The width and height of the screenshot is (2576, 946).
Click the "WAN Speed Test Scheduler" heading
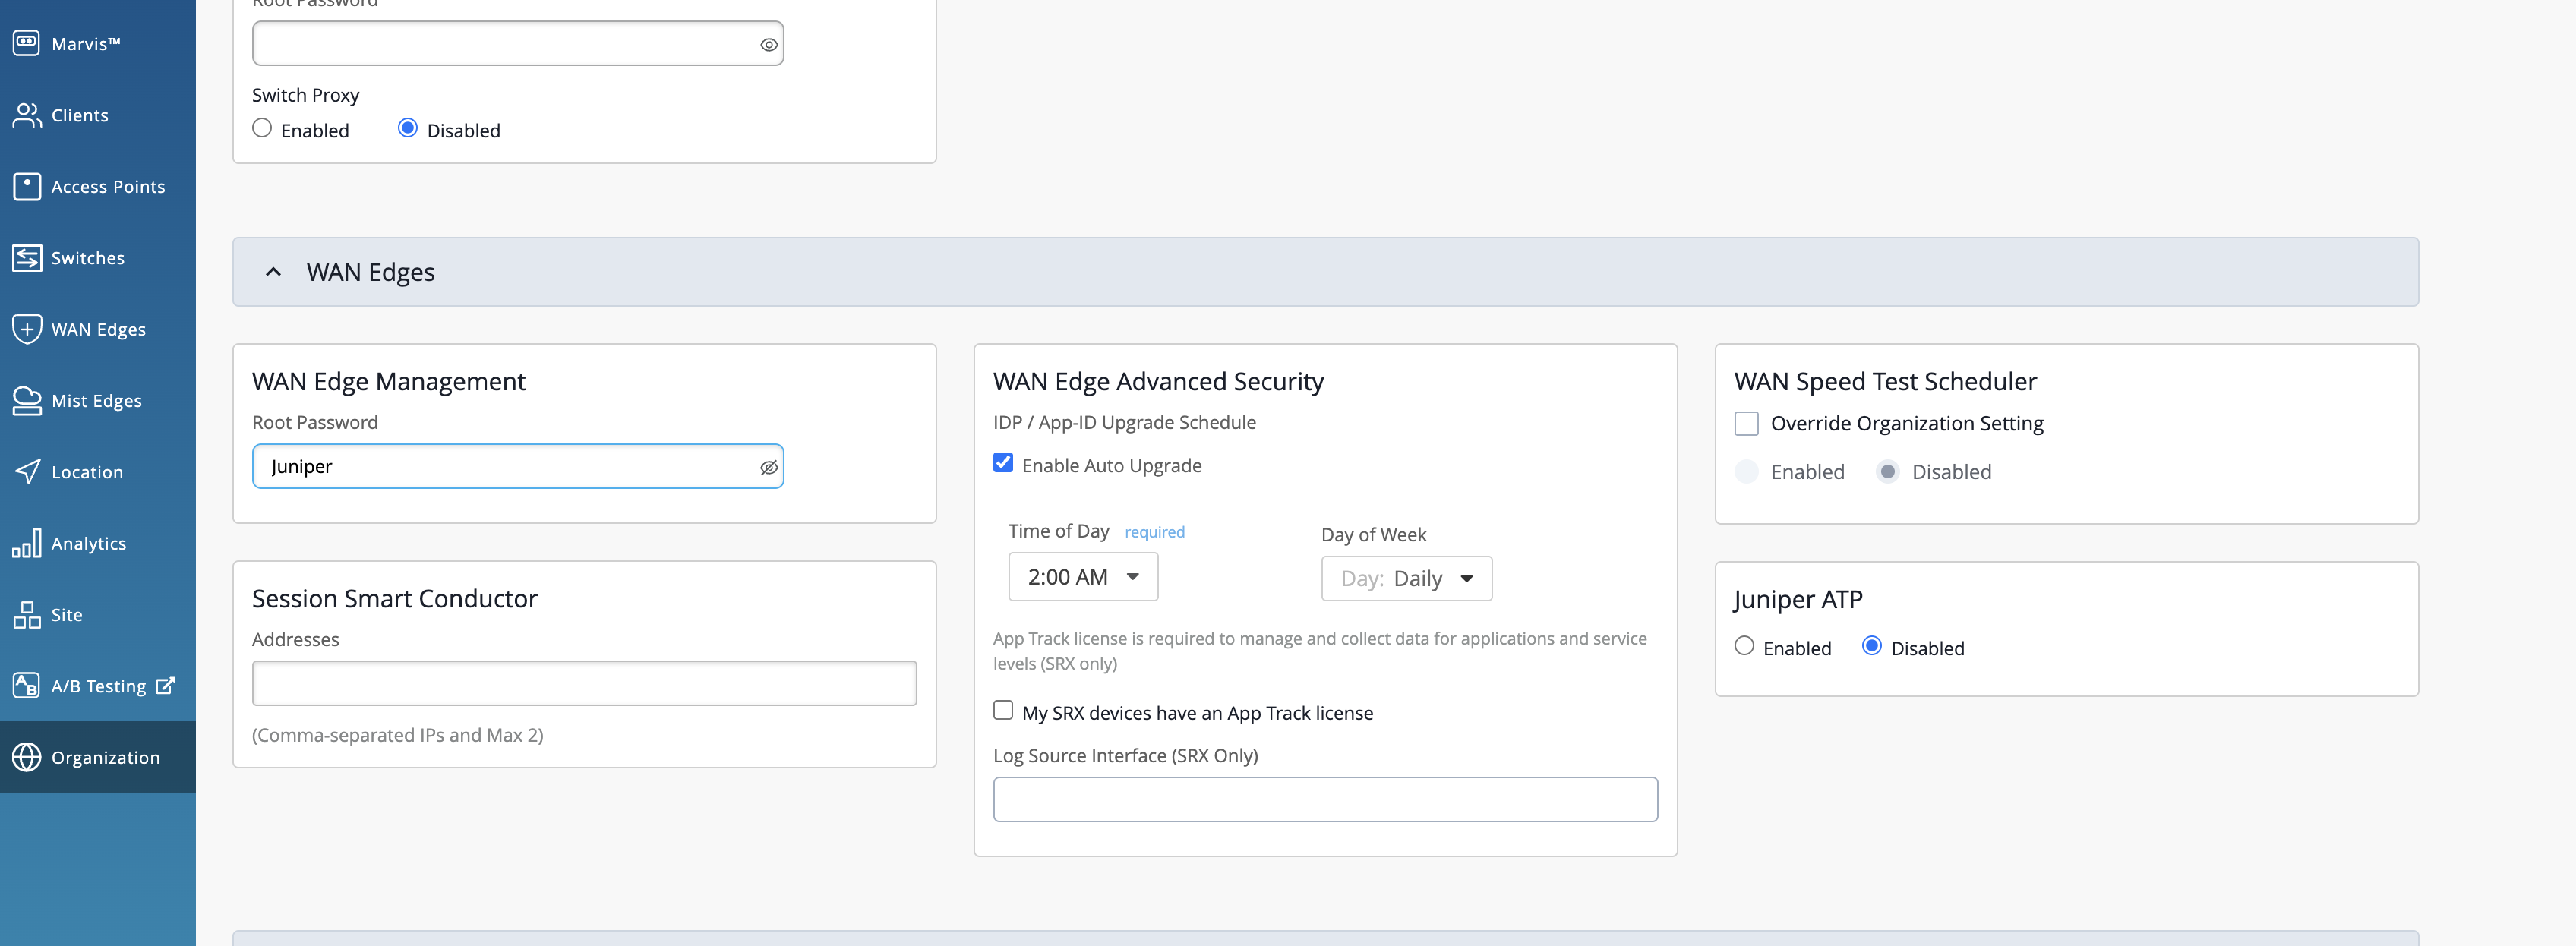pyautogui.click(x=1885, y=381)
